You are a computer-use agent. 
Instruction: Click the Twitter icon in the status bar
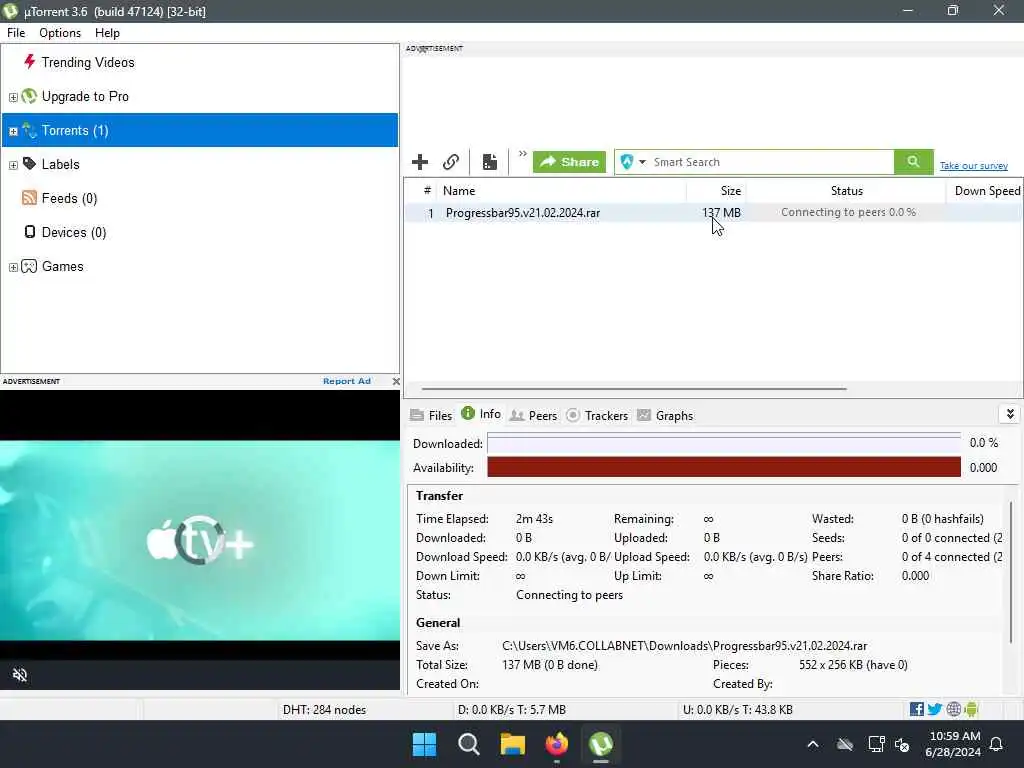pos(935,709)
